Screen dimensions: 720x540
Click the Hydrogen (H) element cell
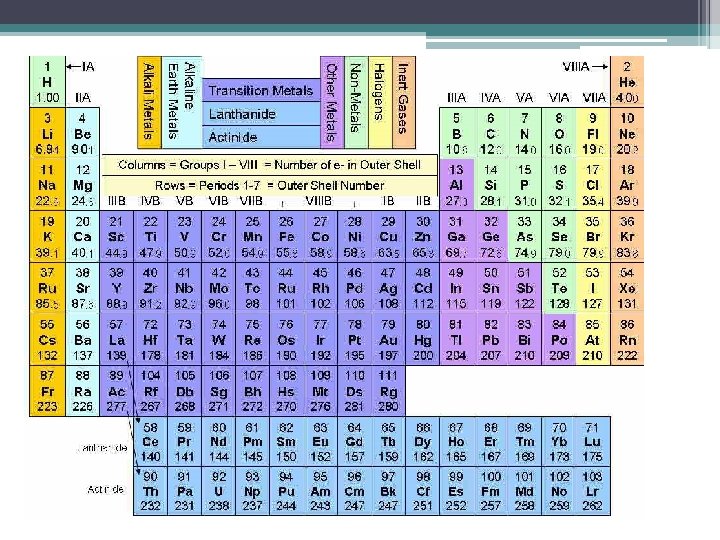tap(47, 82)
